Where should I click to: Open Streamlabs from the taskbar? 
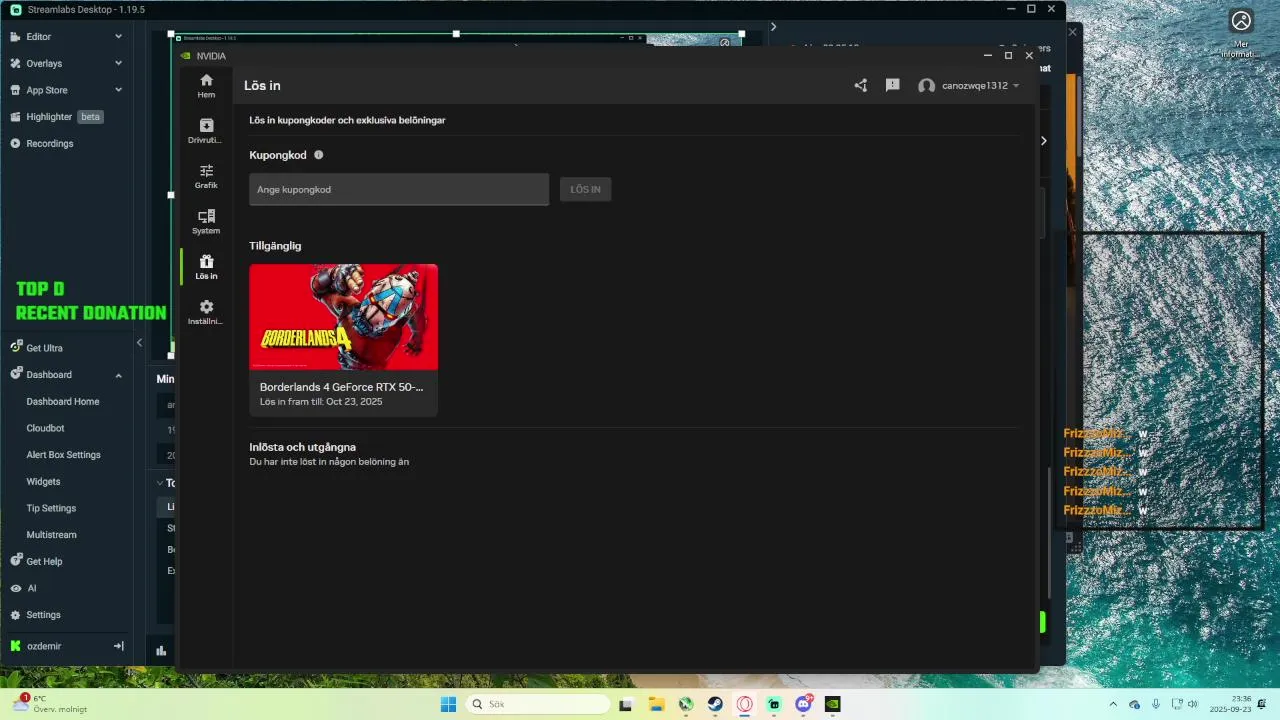coord(774,704)
